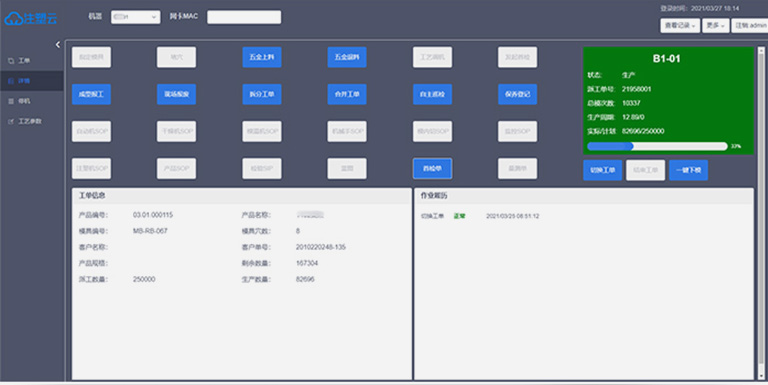The width and height of the screenshot is (768, 385).
Task: Select 停机 in the sidebar
Action: click(32, 101)
